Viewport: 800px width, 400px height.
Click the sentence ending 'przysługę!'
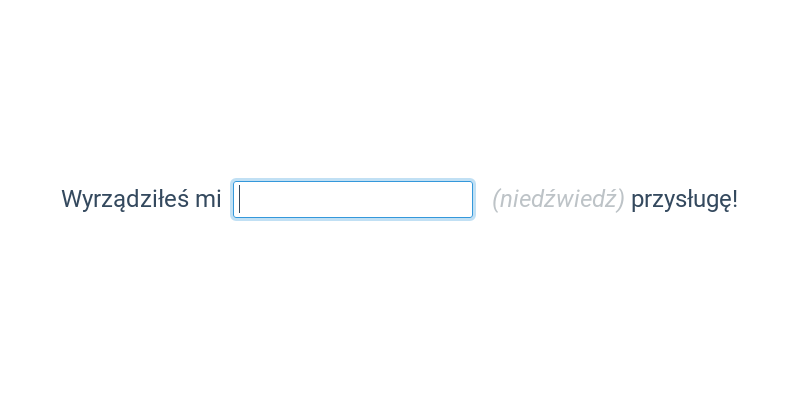tap(684, 199)
